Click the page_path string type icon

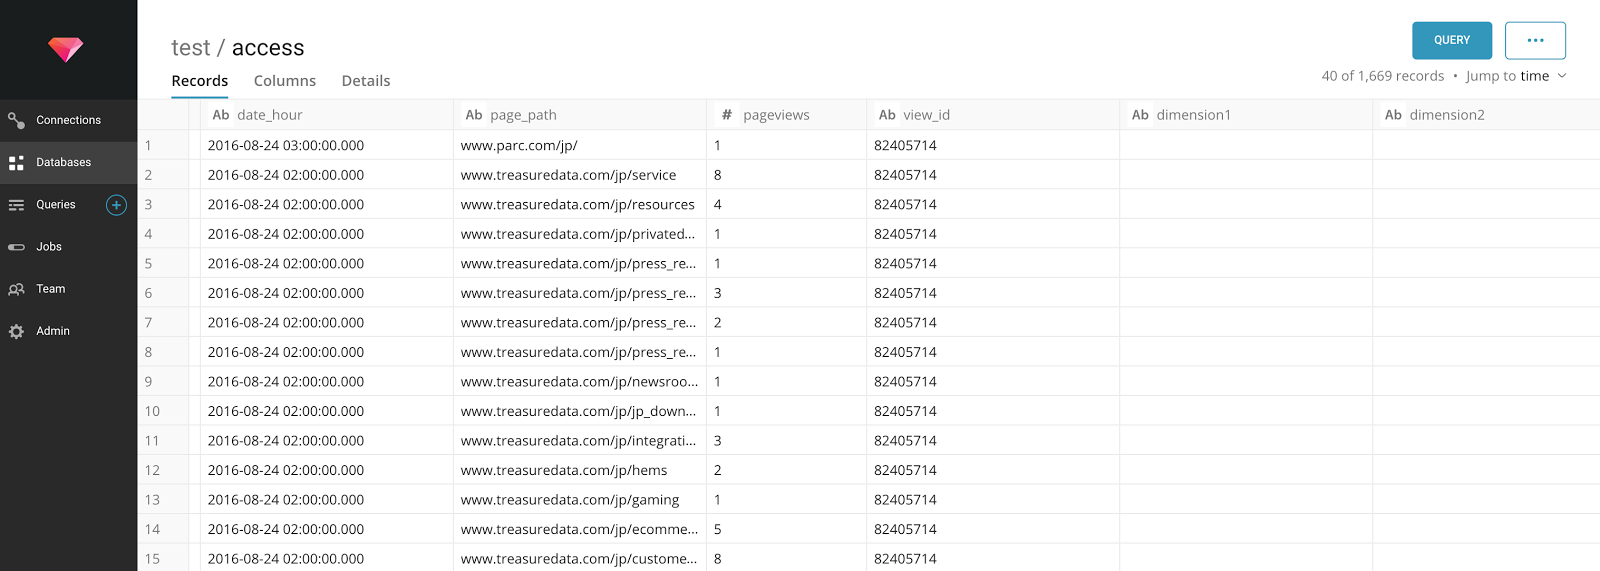click(x=474, y=115)
